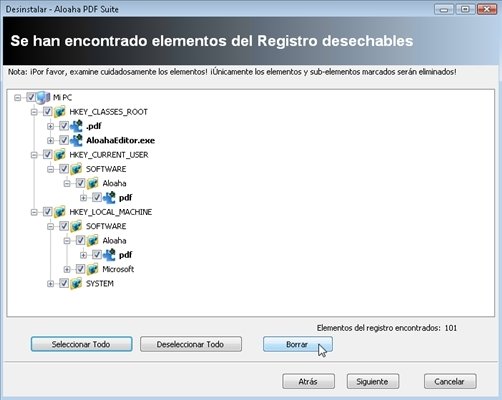Uncheck the Mi PC root checkbox
The width and height of the screenshot is (502, 400).
[31, 97]
